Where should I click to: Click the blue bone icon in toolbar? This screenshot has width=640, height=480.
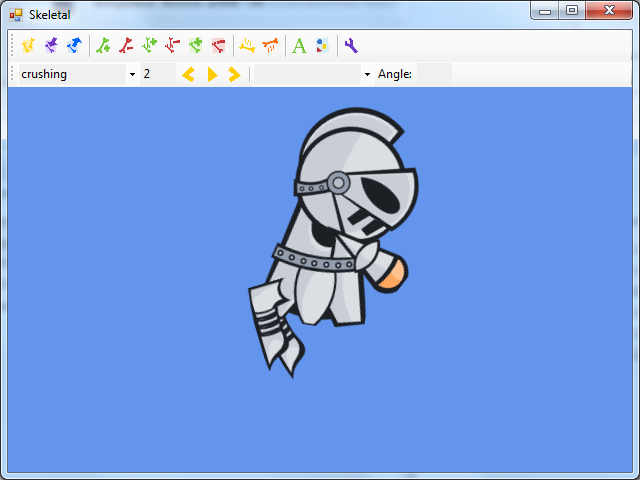pyautogui.click(x=73, y=45)
